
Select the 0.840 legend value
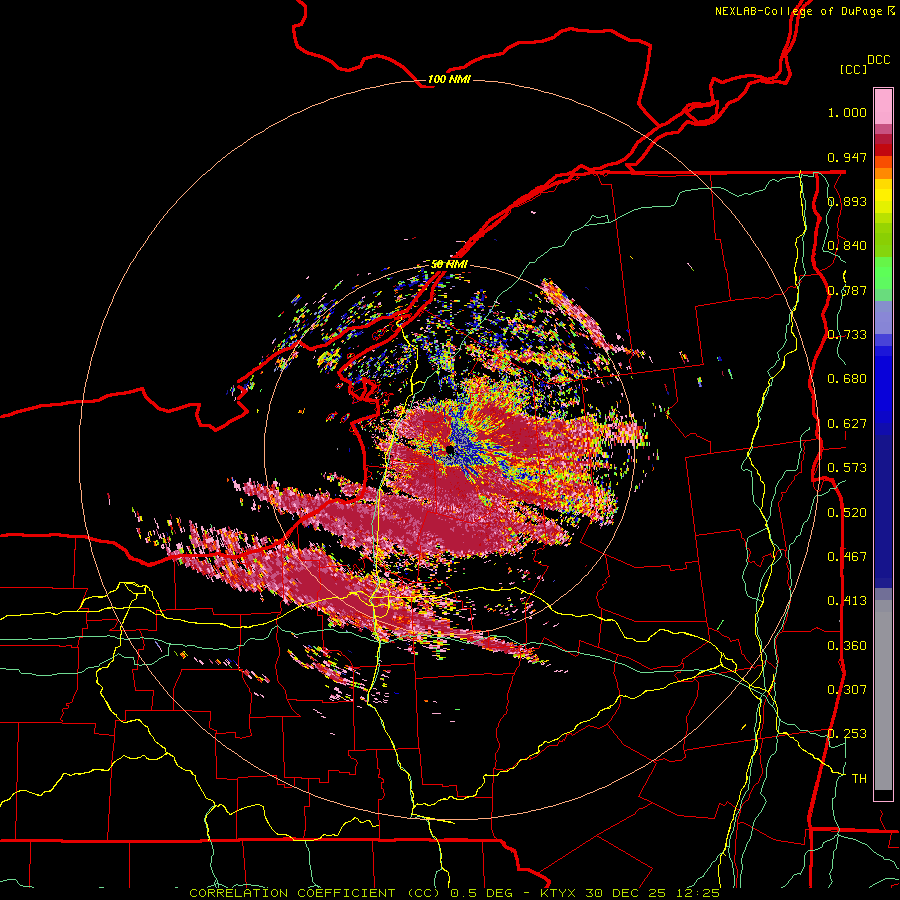[x=847, y=246]
